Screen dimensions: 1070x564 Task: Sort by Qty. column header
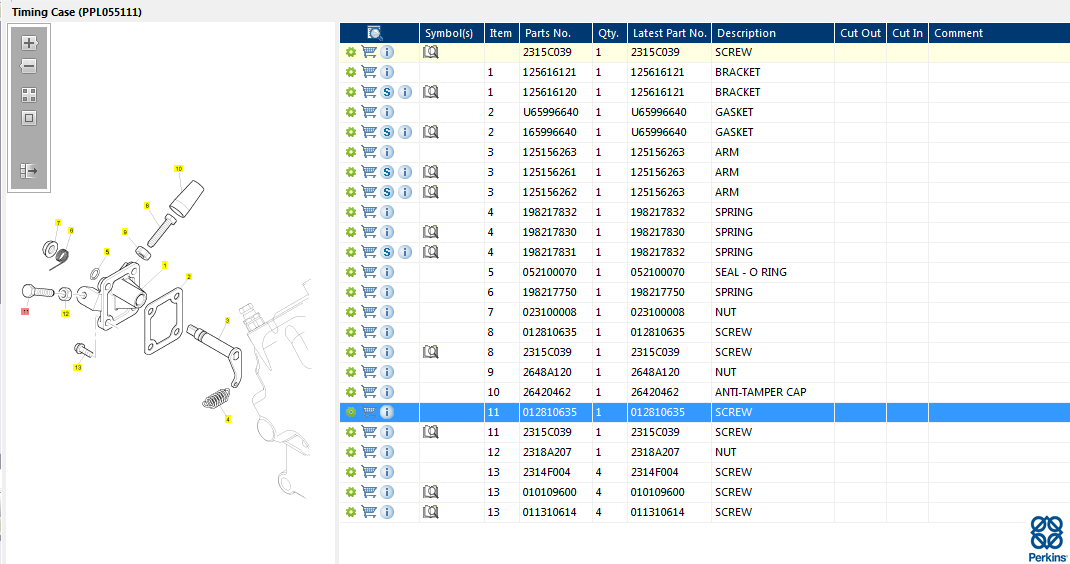click(x=609, y=33)
